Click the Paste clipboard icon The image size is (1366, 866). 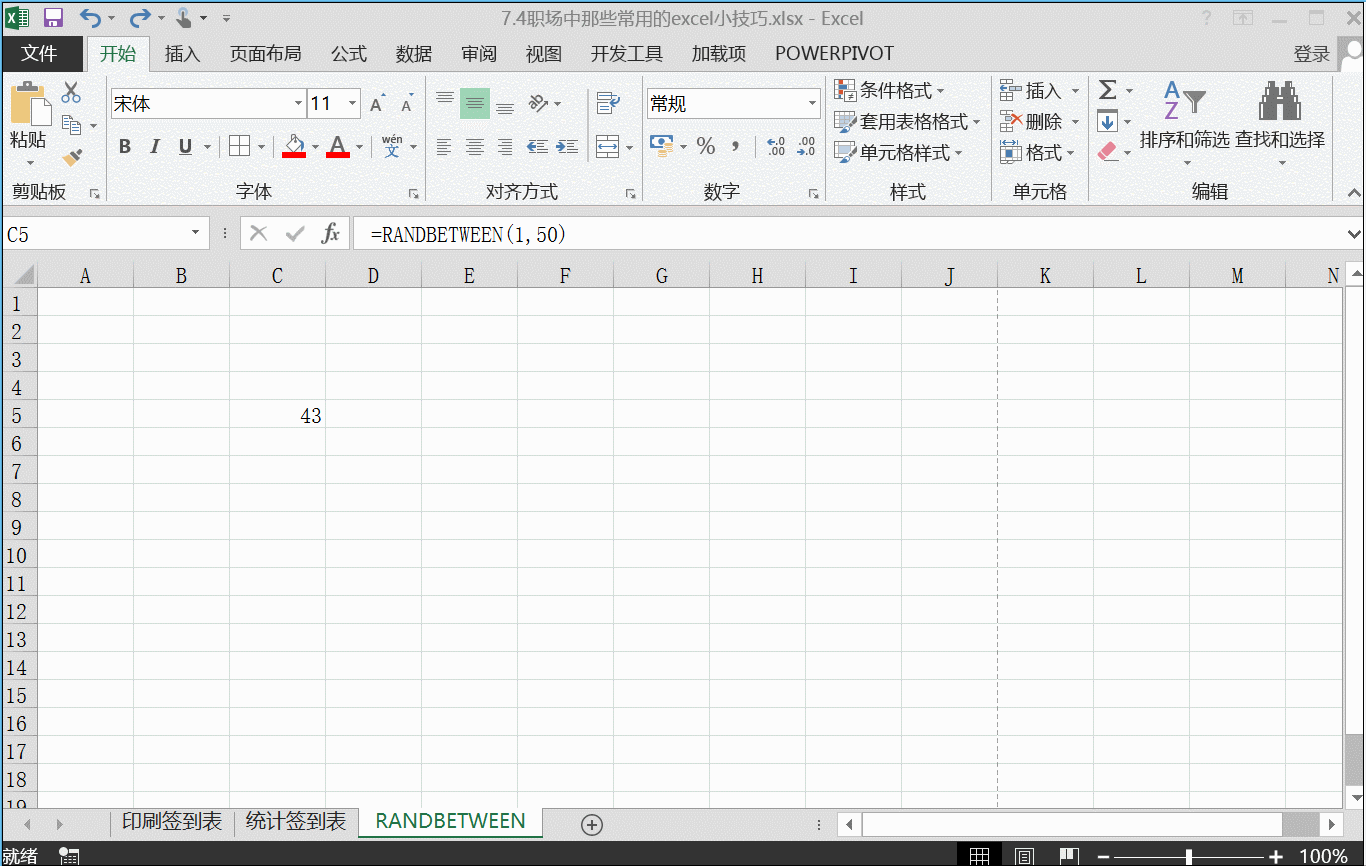click(x=29, y=104)
